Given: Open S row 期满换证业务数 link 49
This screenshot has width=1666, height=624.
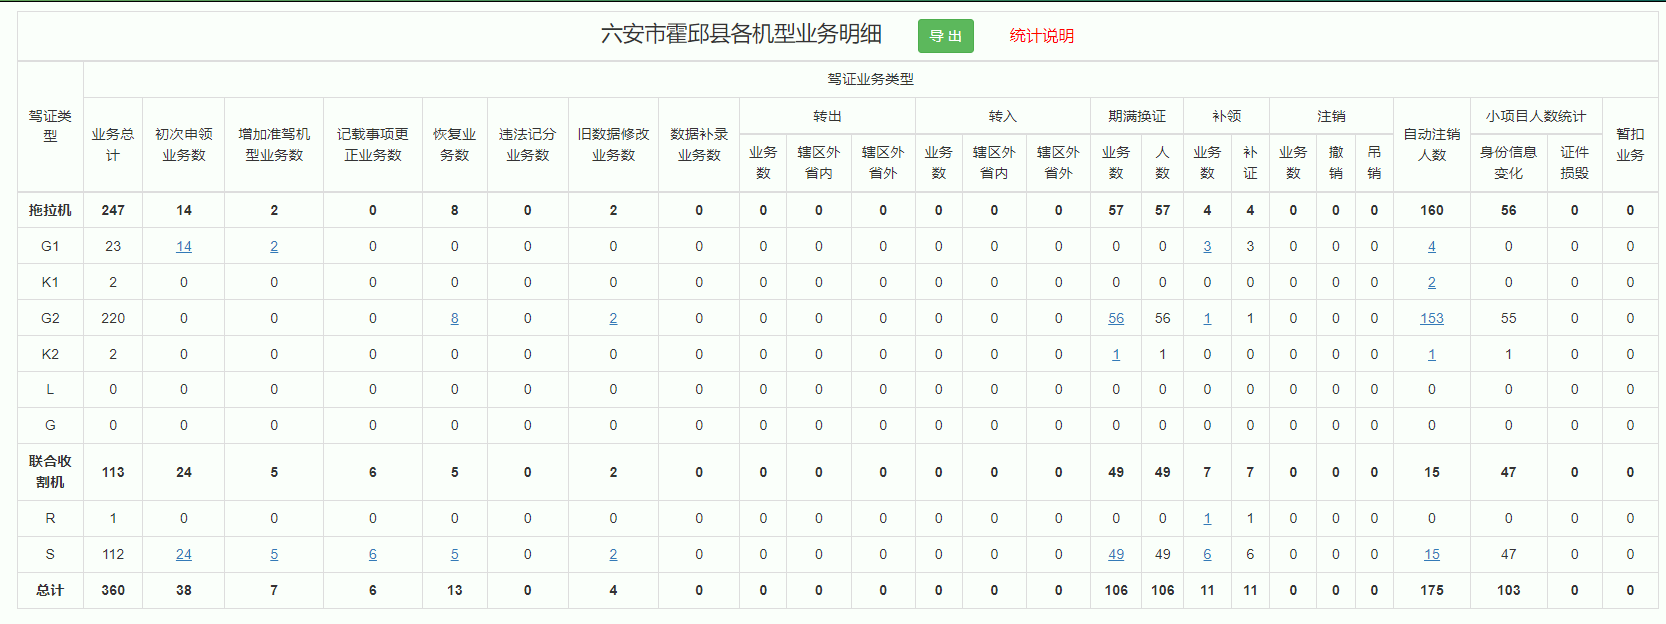Looking at the screenshot, I should click(x=1116, y=554).
